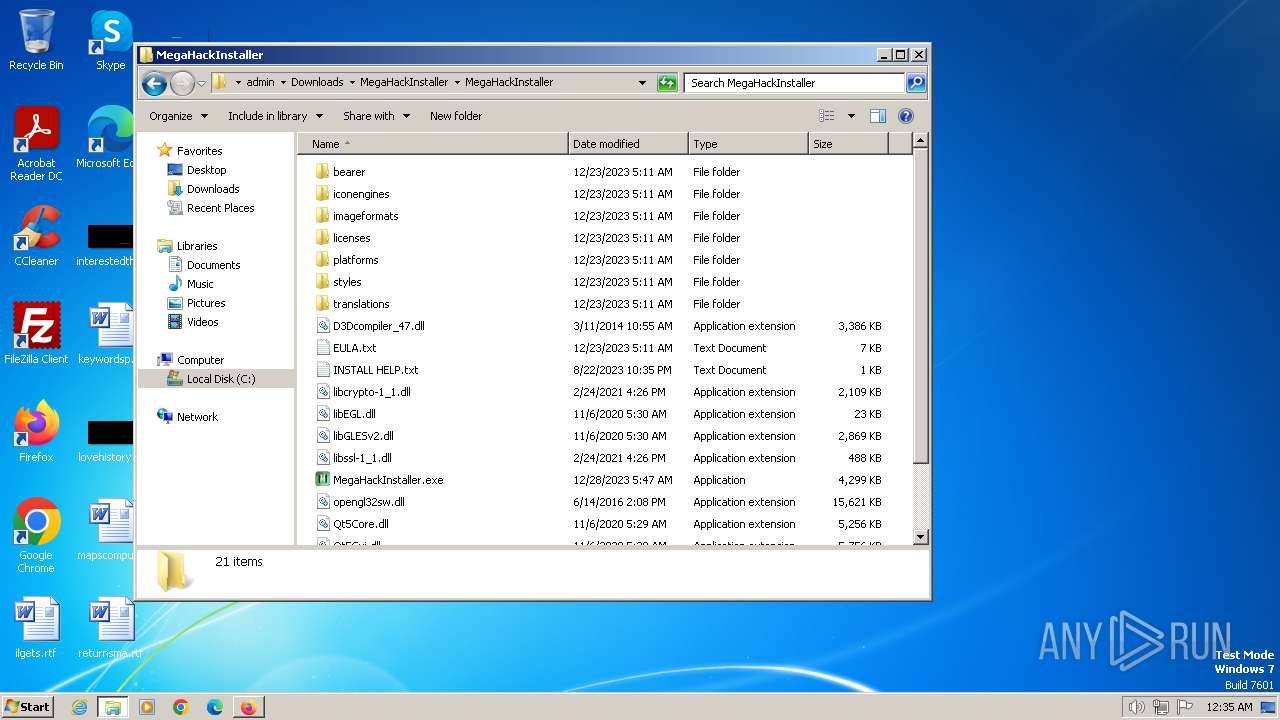
Task: Open the Organize dropdown menu
Action: (x=178, y=116)
